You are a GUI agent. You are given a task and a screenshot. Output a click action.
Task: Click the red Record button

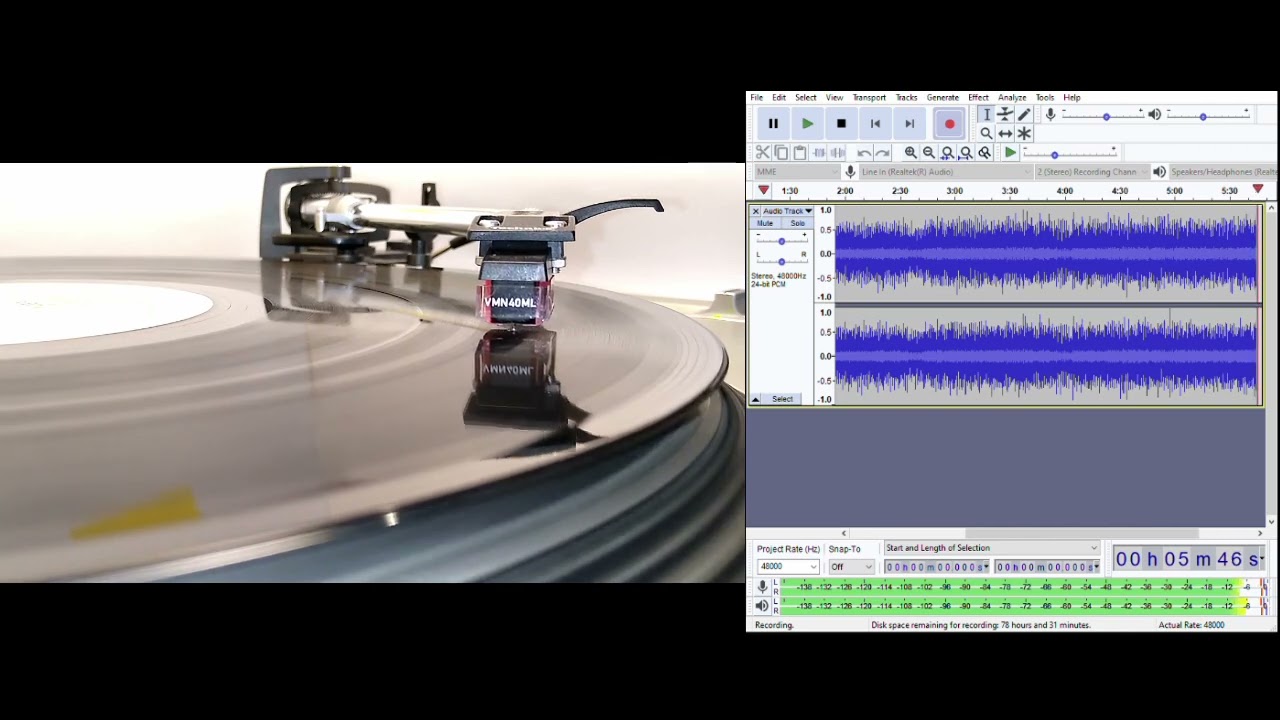coord(949,124)
